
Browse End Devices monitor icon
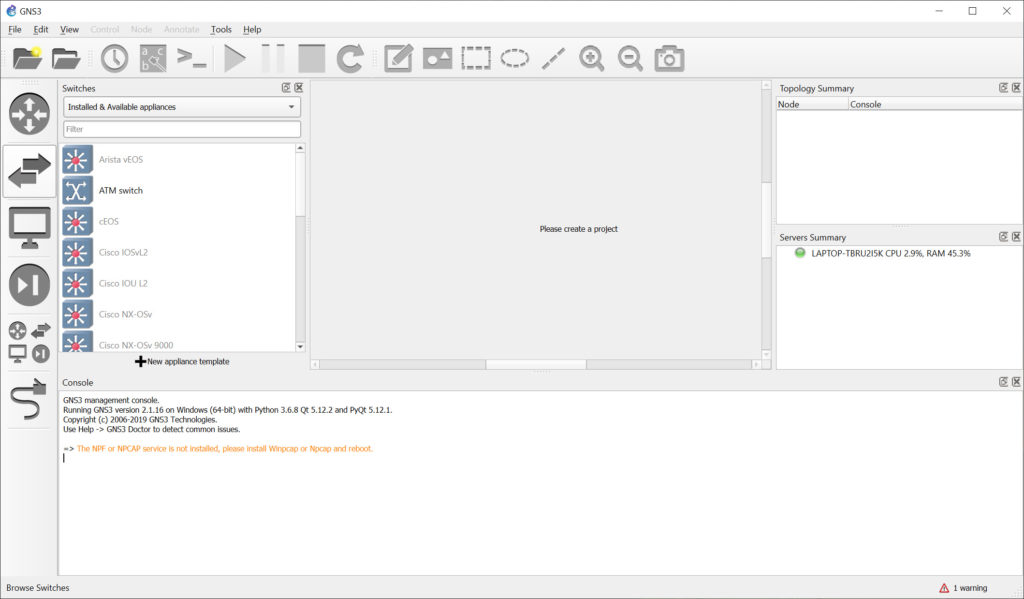pos(29,228)
